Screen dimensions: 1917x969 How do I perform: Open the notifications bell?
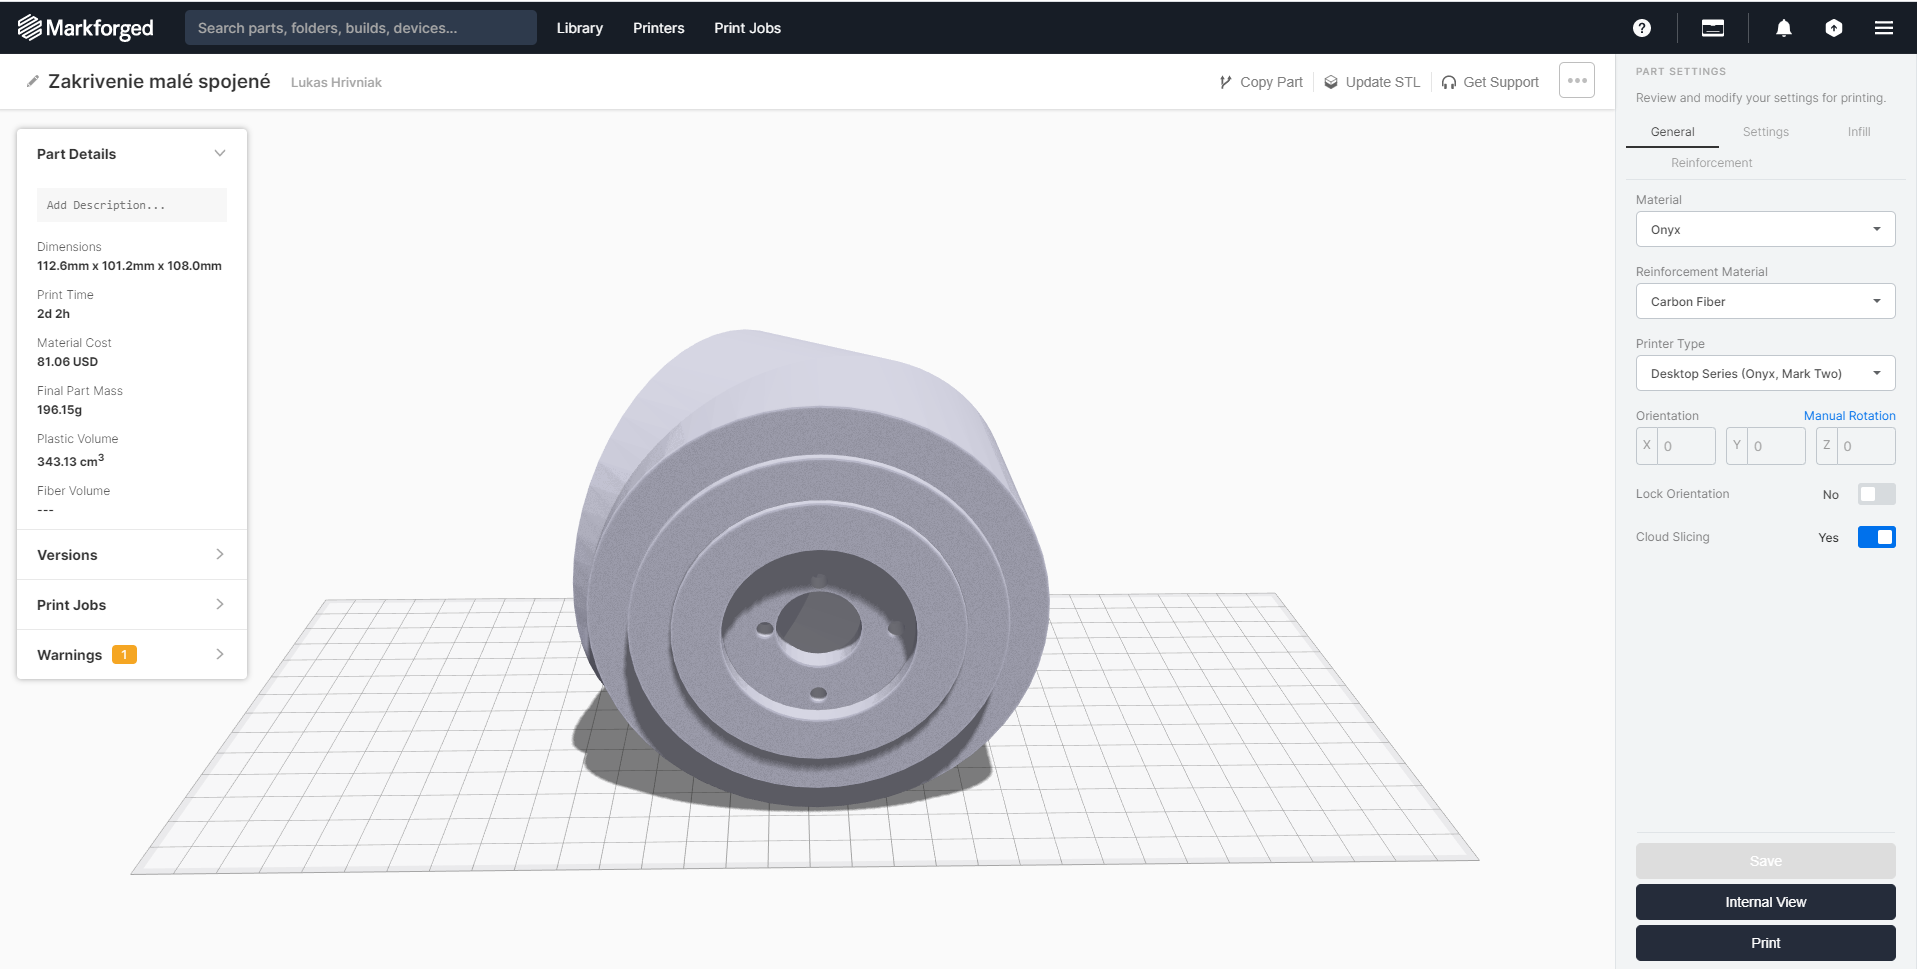tap(1784, 28)
